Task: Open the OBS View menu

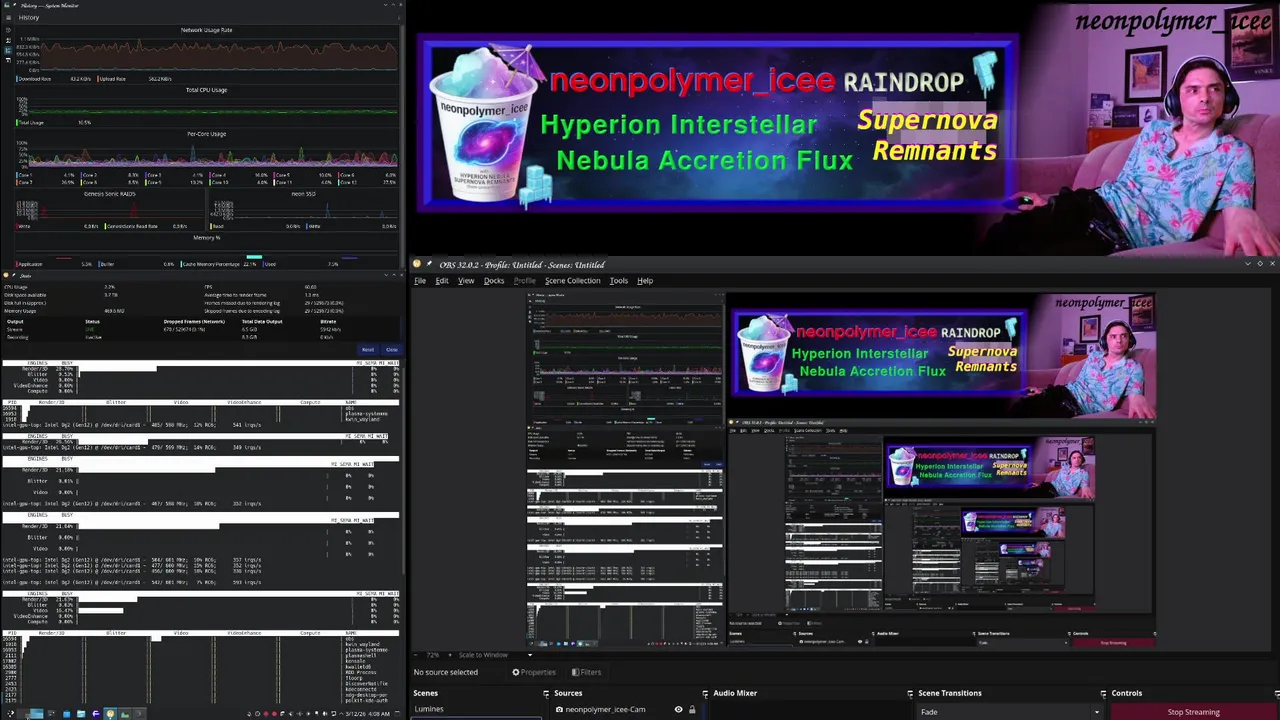Action: point(466,281)
